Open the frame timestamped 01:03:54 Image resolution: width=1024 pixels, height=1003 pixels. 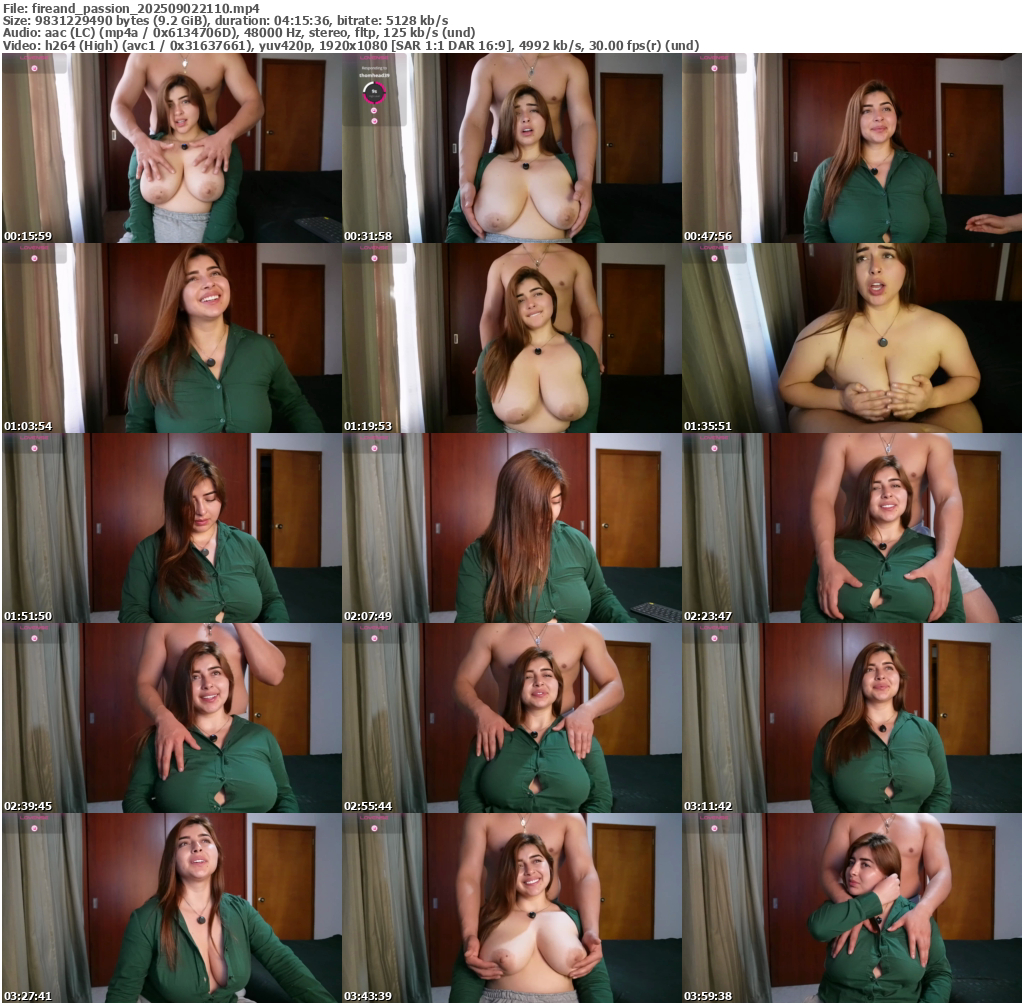[171, 338]
